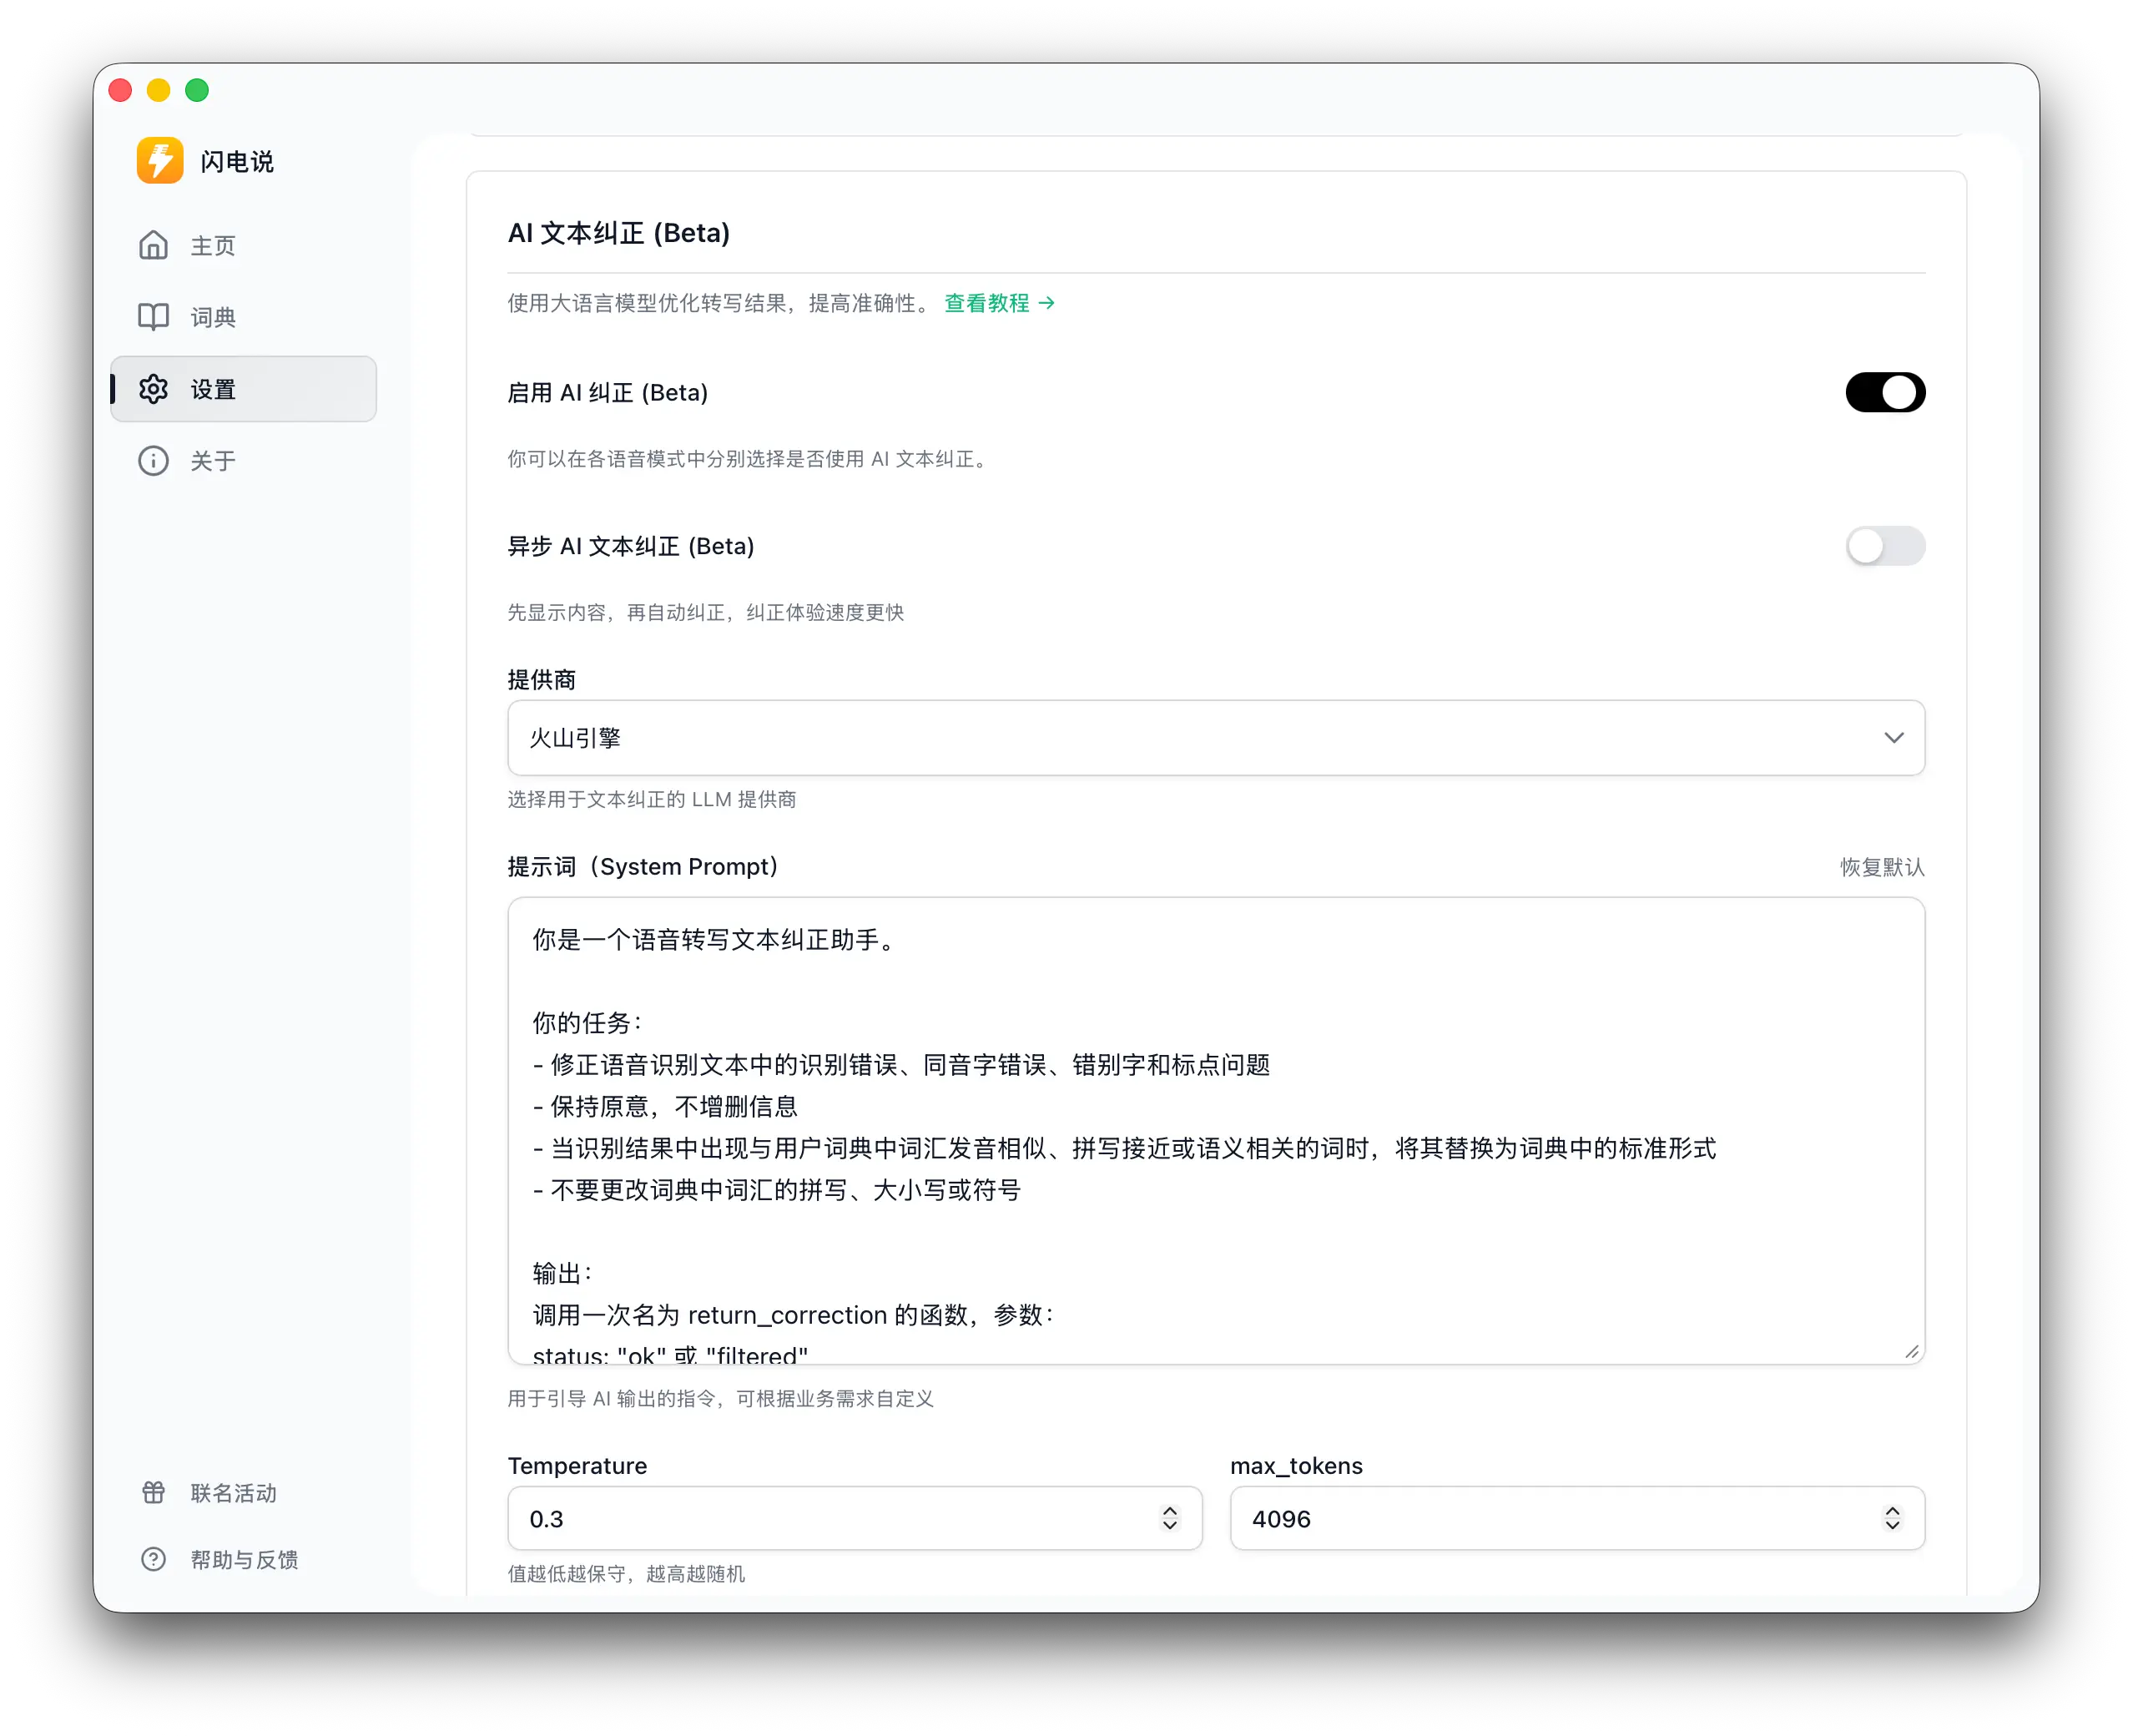Click the 设置 gear icon
Image resolution: width=2133 pixels, height=1736 pixels.
click(153, 389)
